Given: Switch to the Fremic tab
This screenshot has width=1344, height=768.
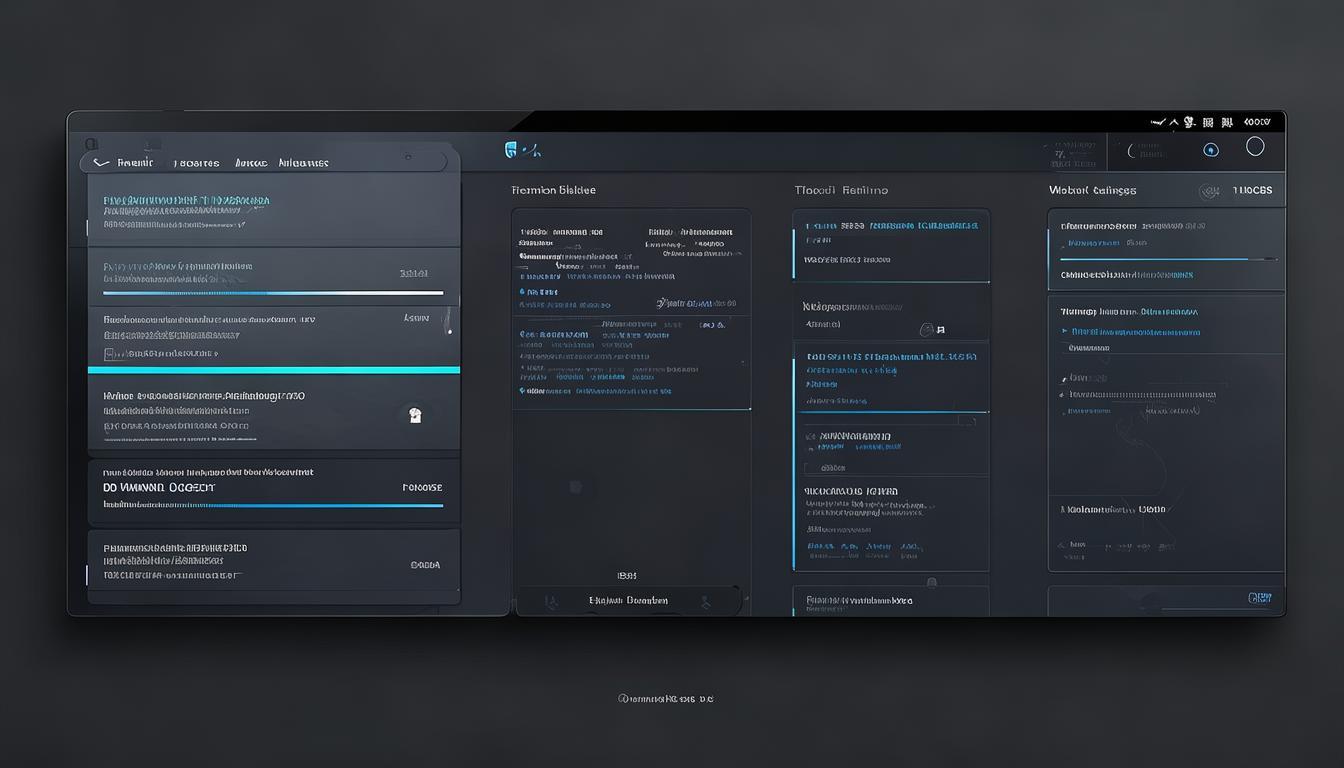Looking at the screenshot, I should click(135, 162).
